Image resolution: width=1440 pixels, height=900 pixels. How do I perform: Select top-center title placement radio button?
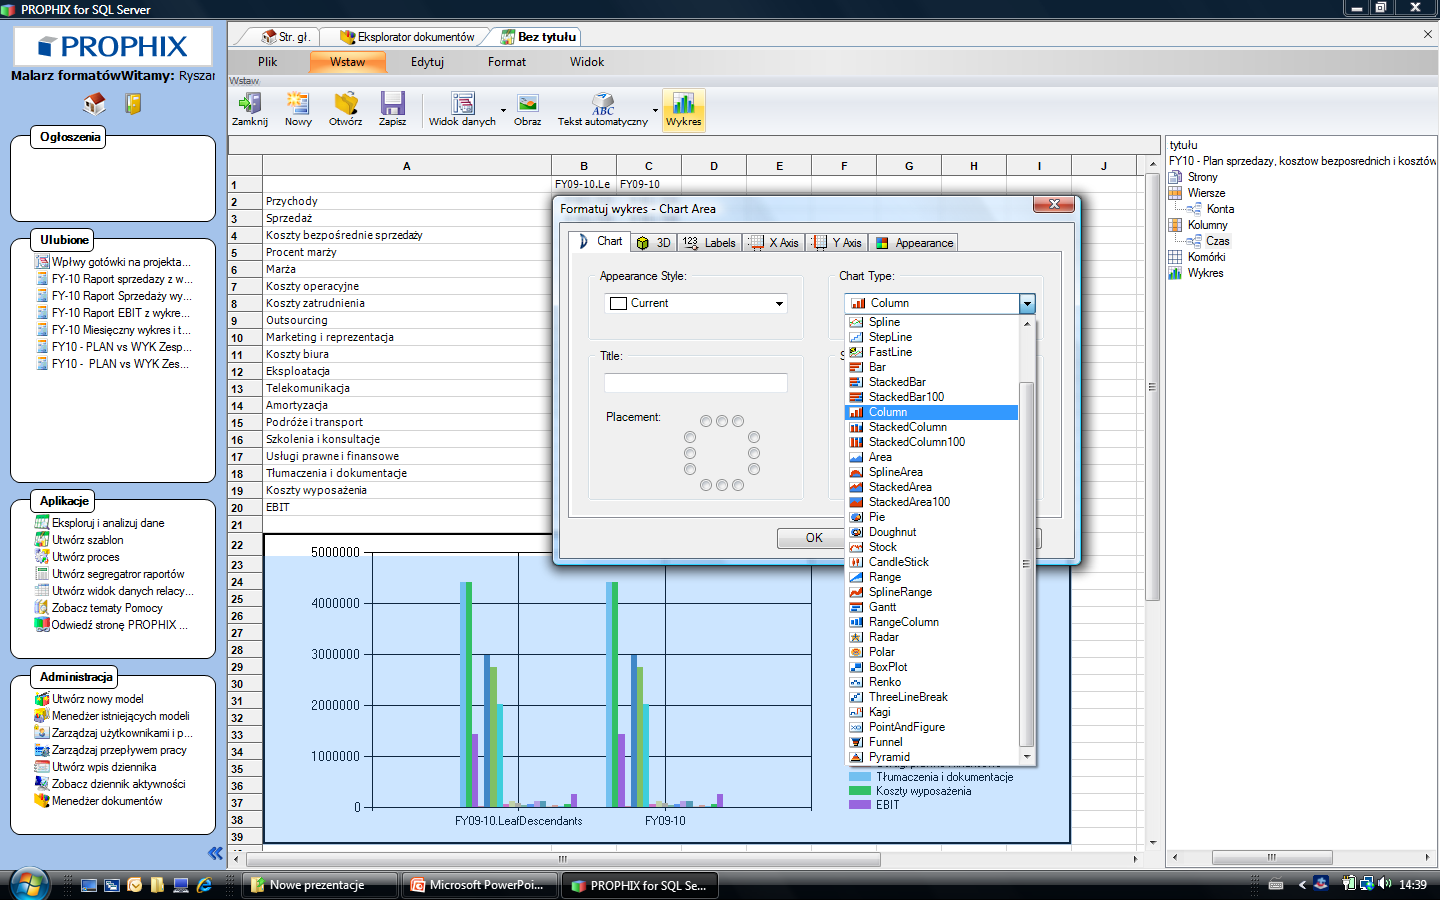point(722,421)
